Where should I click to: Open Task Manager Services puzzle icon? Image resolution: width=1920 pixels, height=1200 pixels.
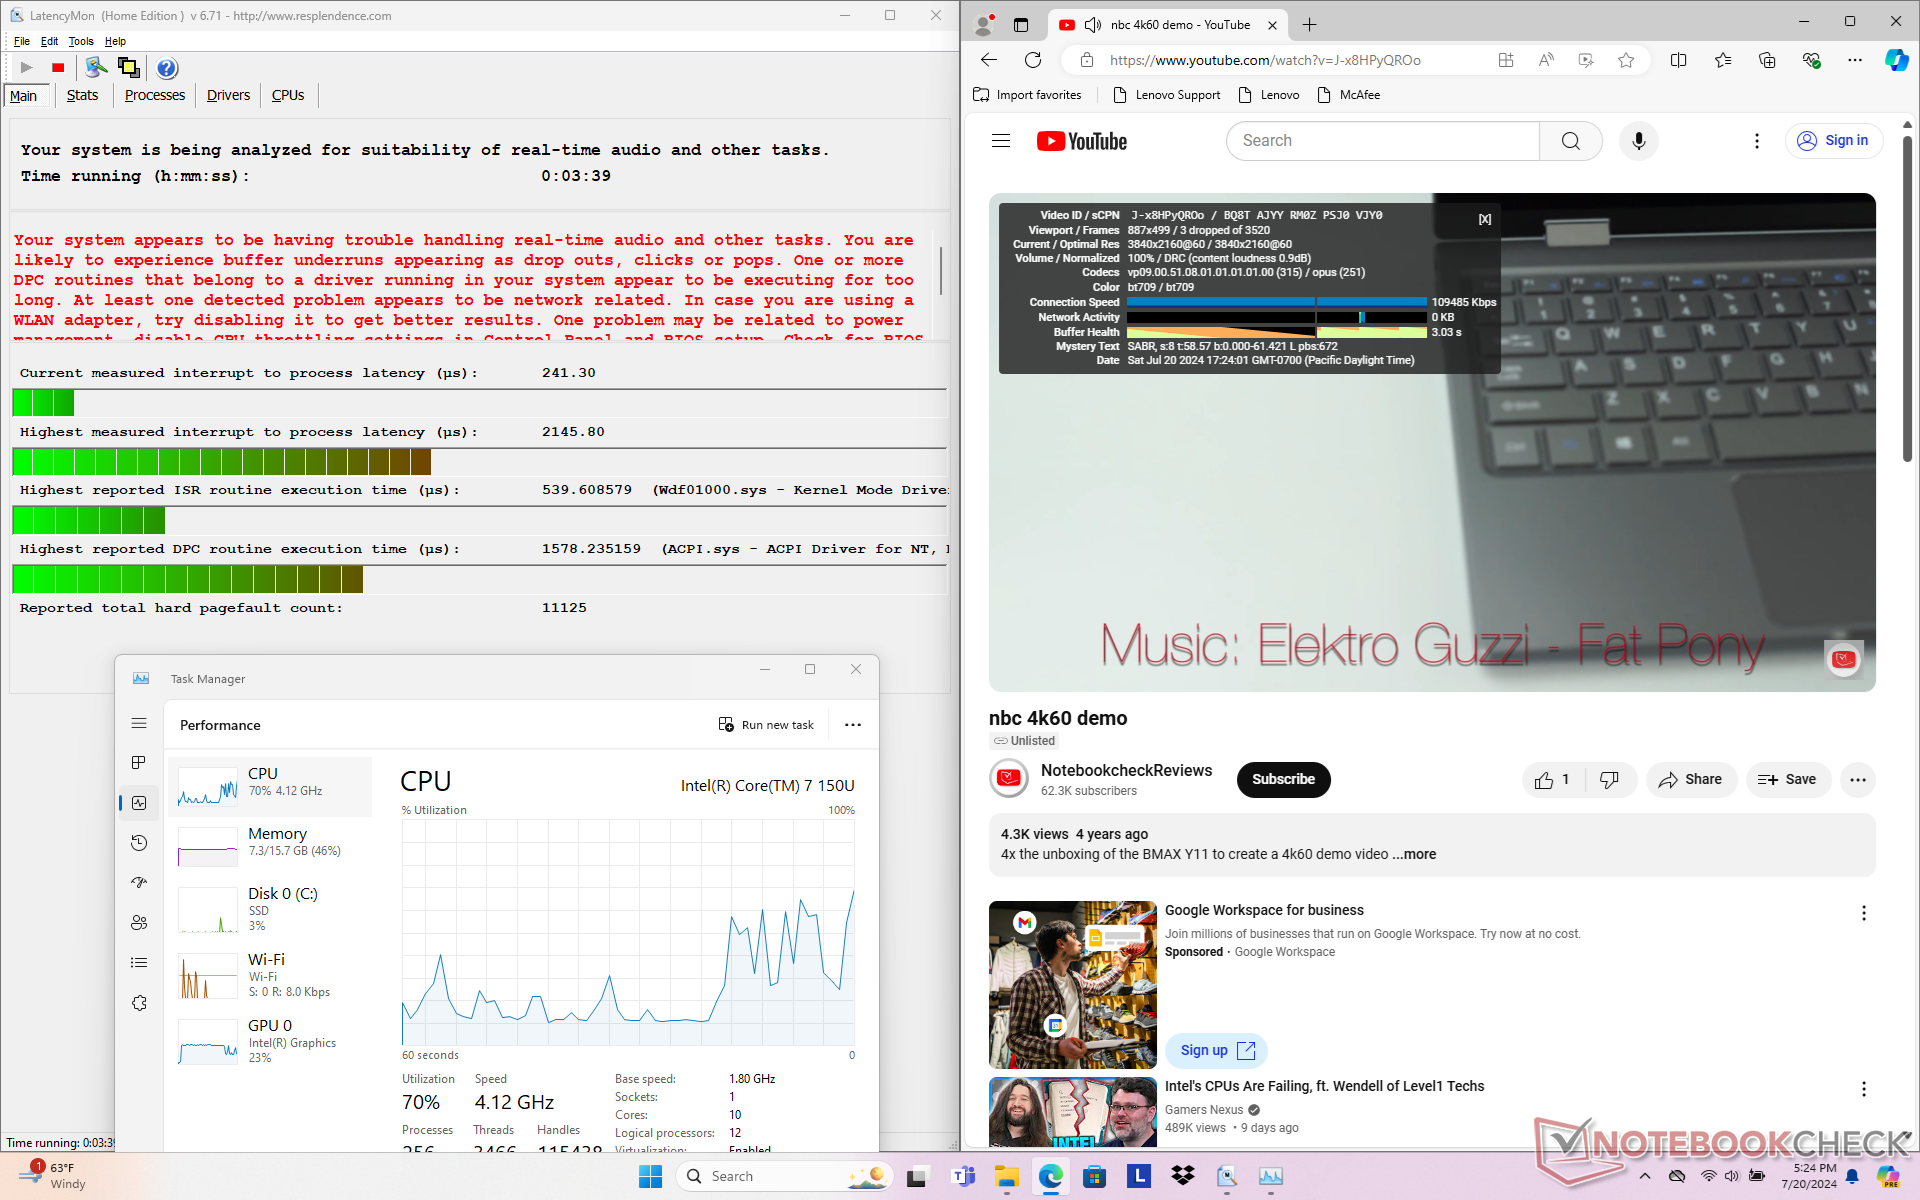click(139, 1003)
